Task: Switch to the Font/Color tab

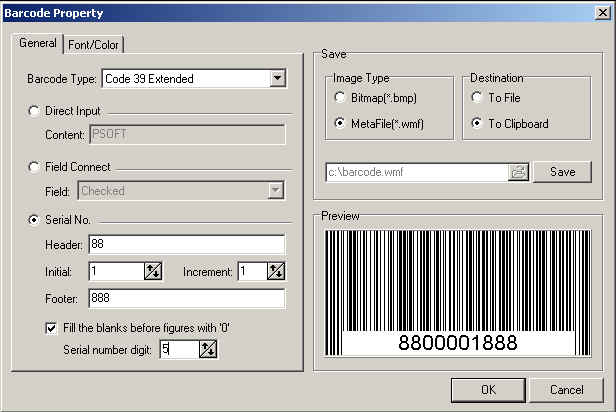Action: pos(93,45)
